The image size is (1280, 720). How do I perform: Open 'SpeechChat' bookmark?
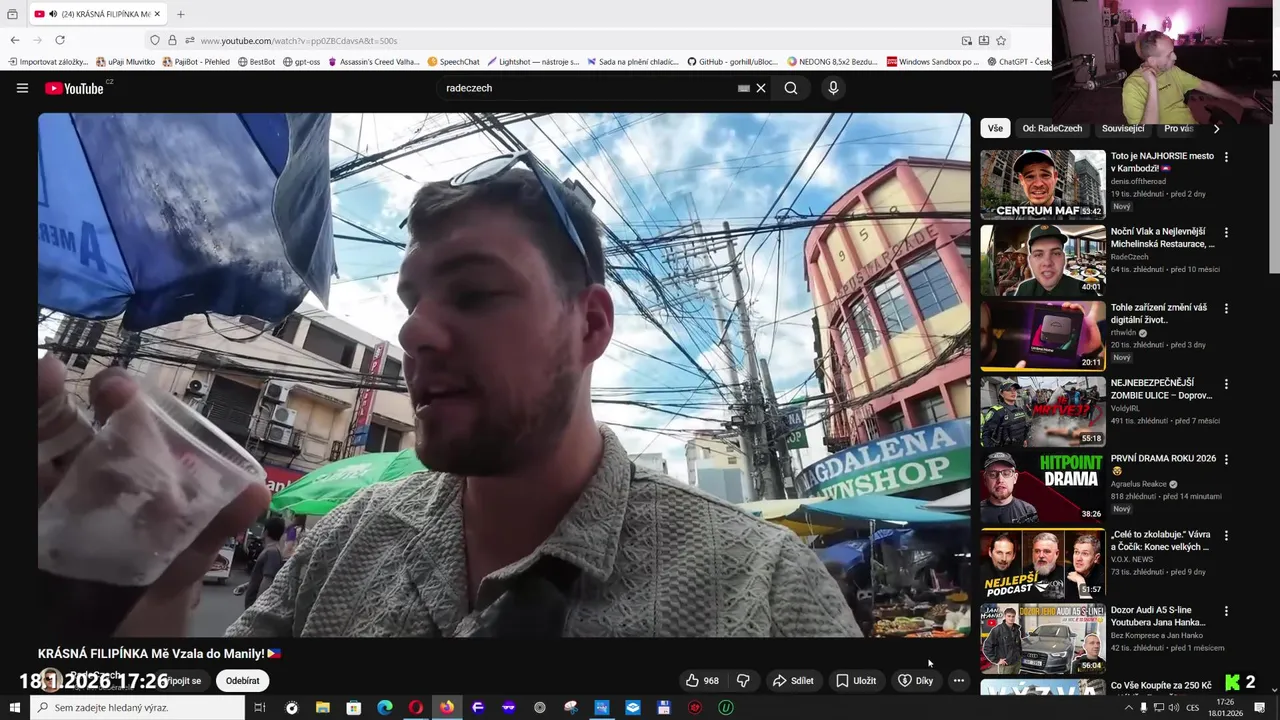click(453, 62)
